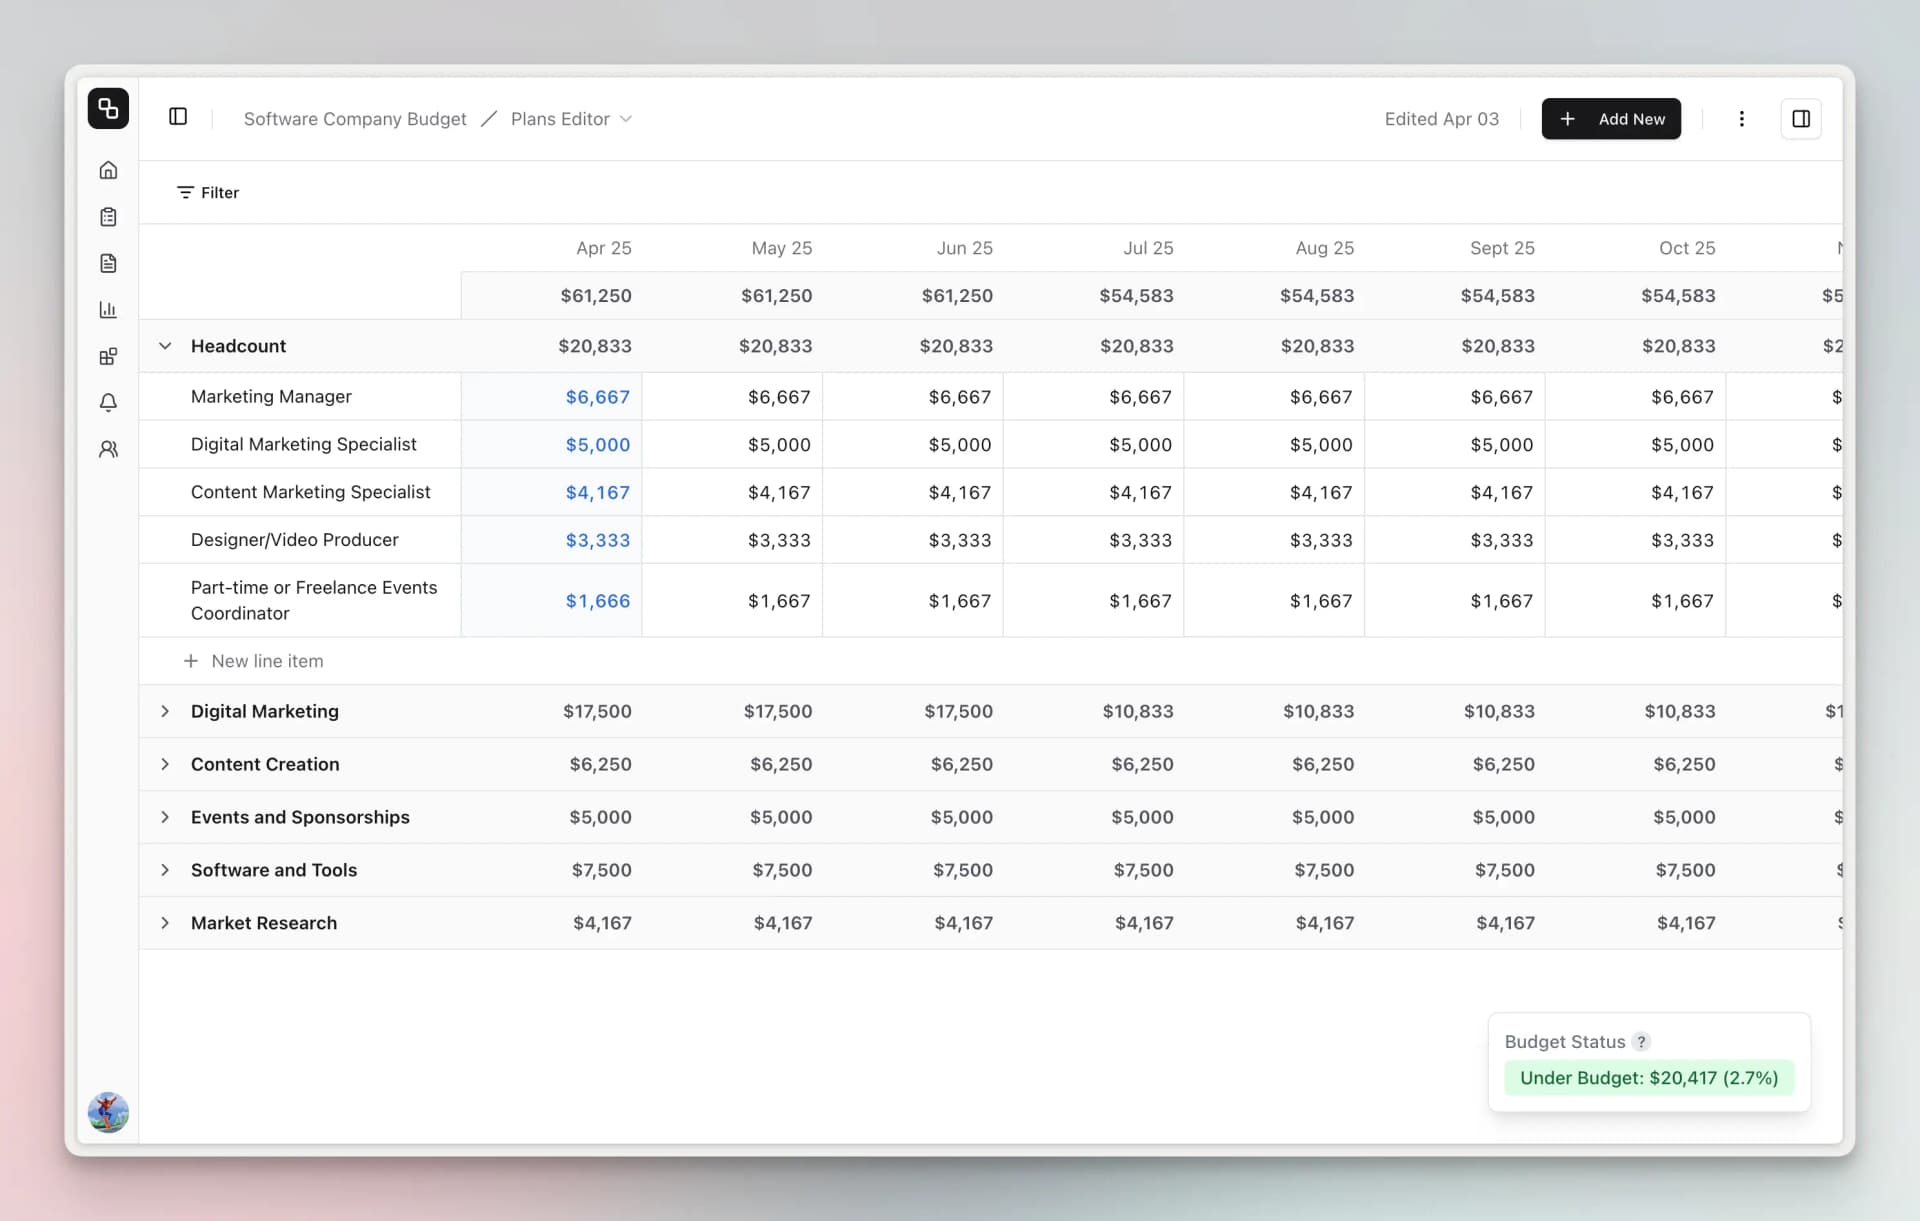Open the document/reports icon in sidebar
This screenshot has height=1221, width=1920.
pos(108,263)
